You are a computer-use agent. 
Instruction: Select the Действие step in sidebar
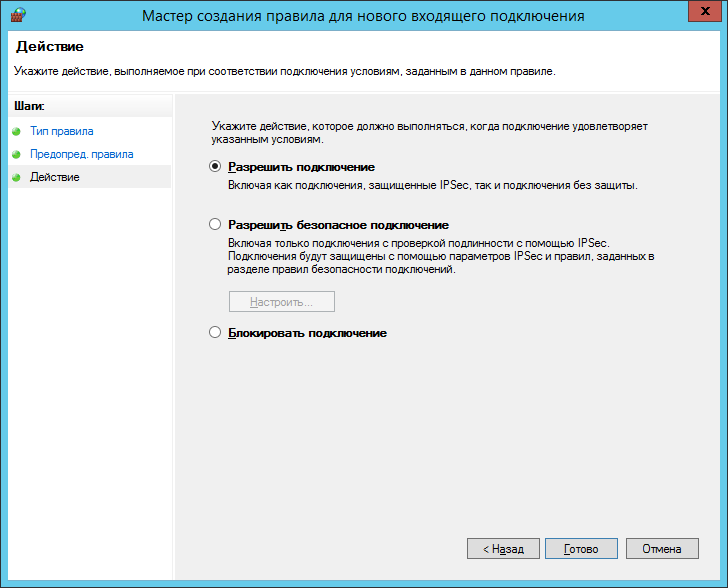[55, 177]
